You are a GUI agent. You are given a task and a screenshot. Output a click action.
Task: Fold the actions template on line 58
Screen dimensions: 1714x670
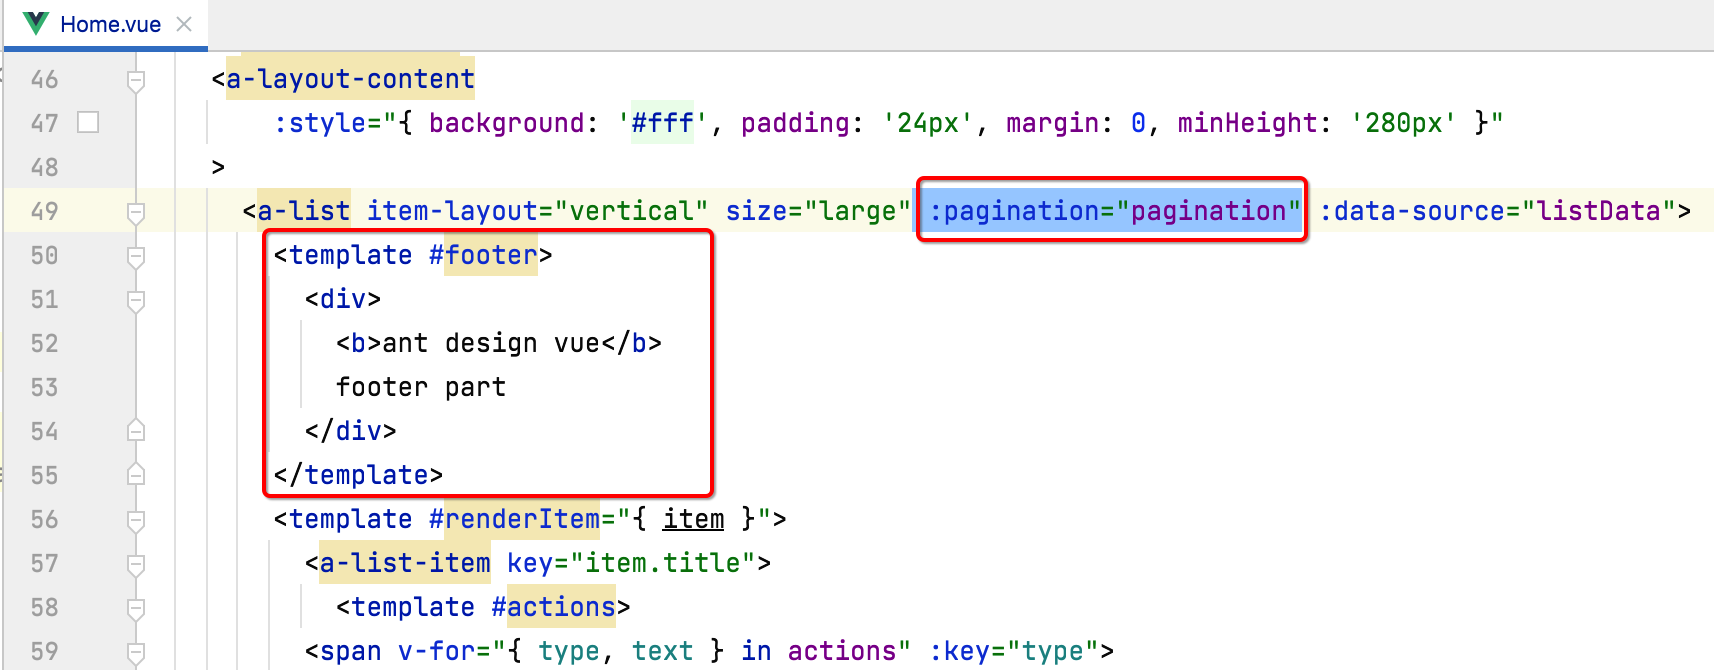(137, 608)
